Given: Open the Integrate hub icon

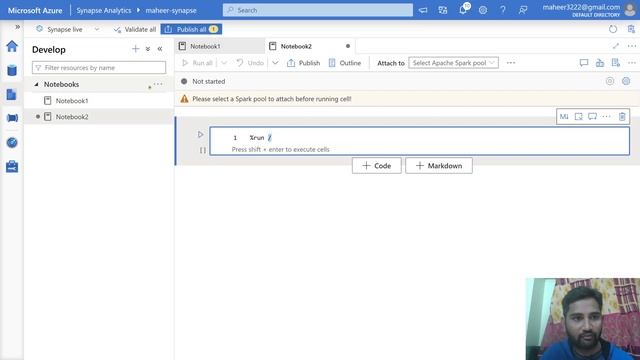Looking at the screenshot, I should click(12, 118).
